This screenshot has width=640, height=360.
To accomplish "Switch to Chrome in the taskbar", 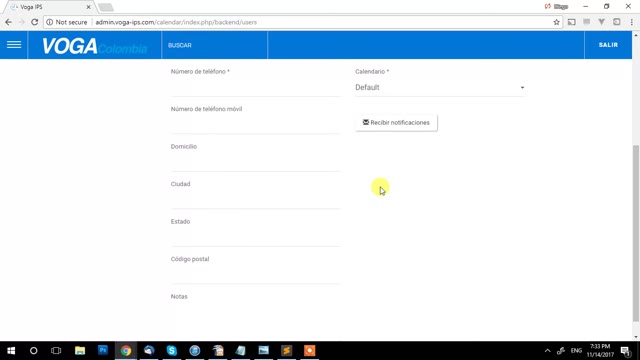I will click(x=126, y=351).
